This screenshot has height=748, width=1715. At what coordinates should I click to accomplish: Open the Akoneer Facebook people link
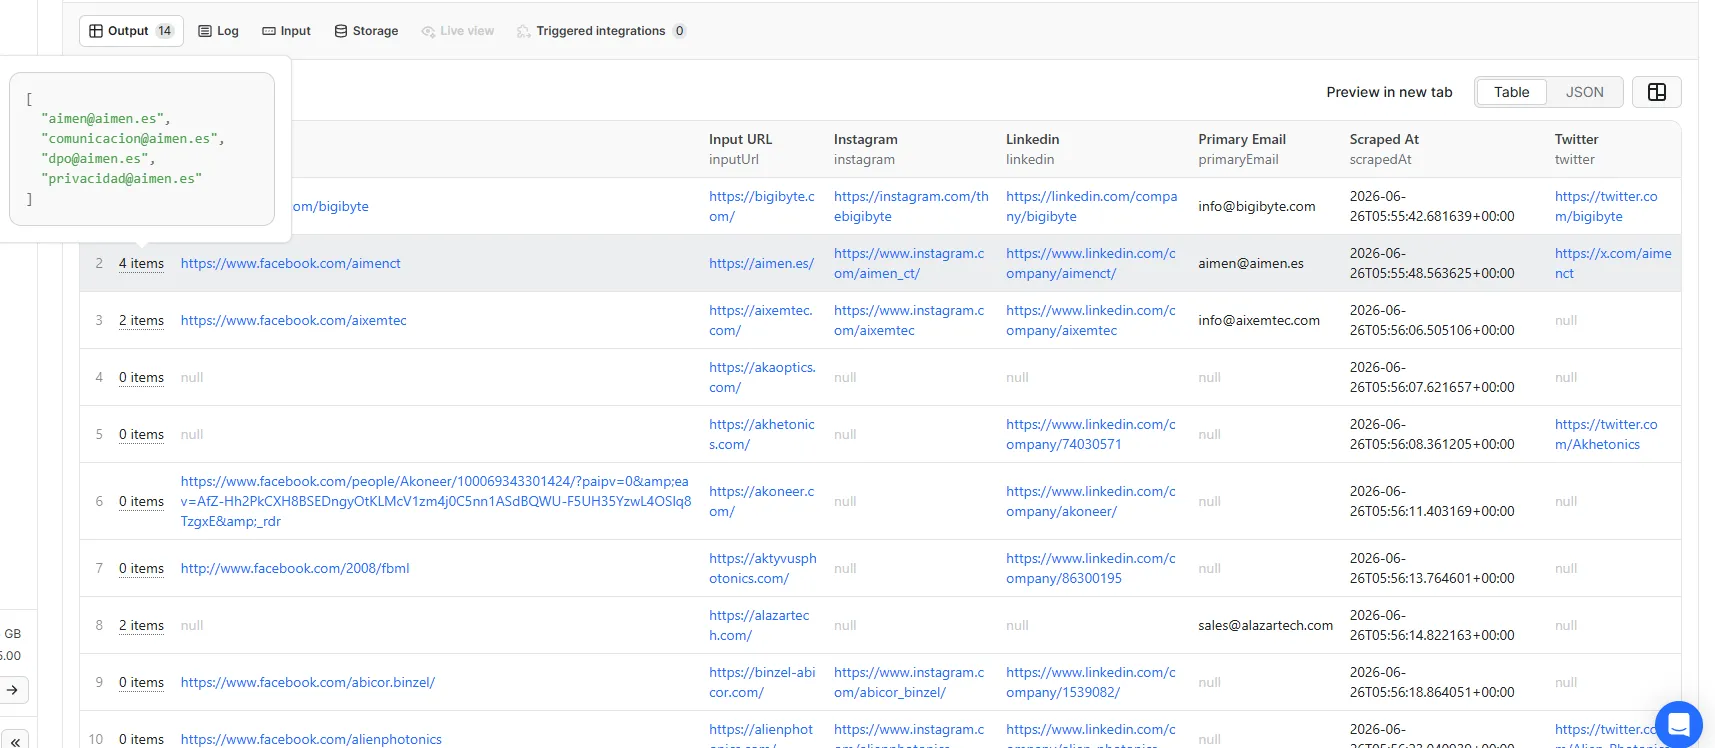point(436,501)
